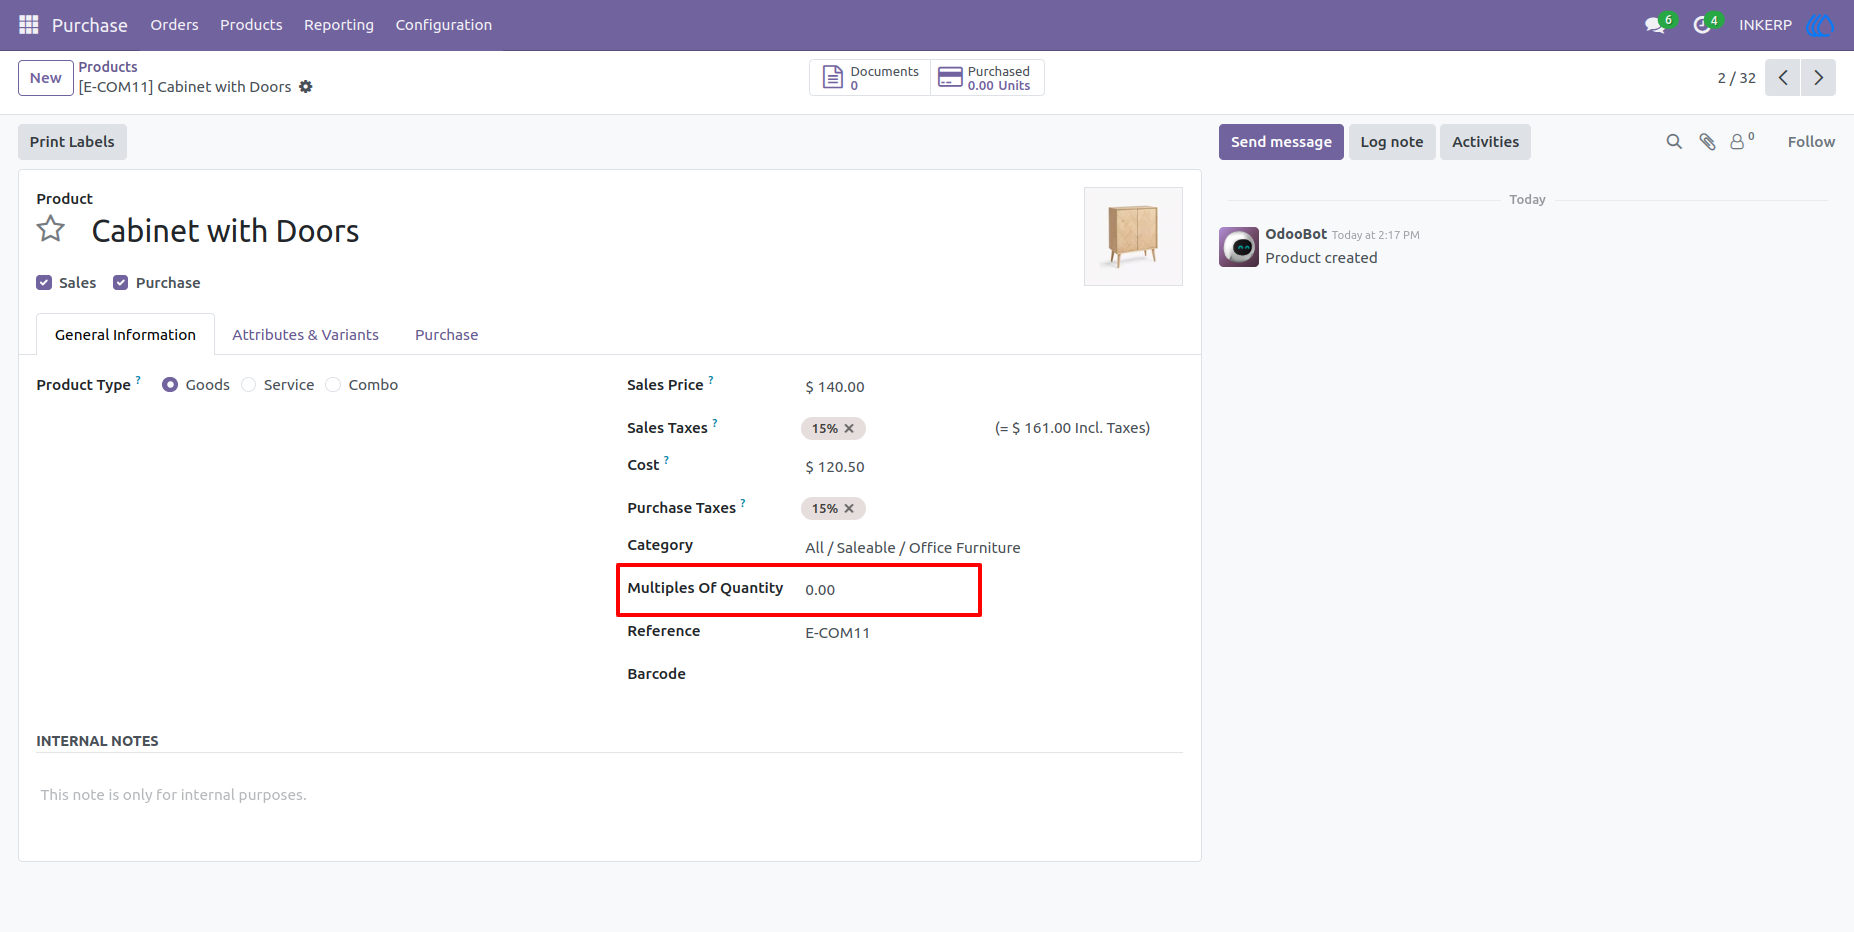Click the internal notes text area

point(610,795)
